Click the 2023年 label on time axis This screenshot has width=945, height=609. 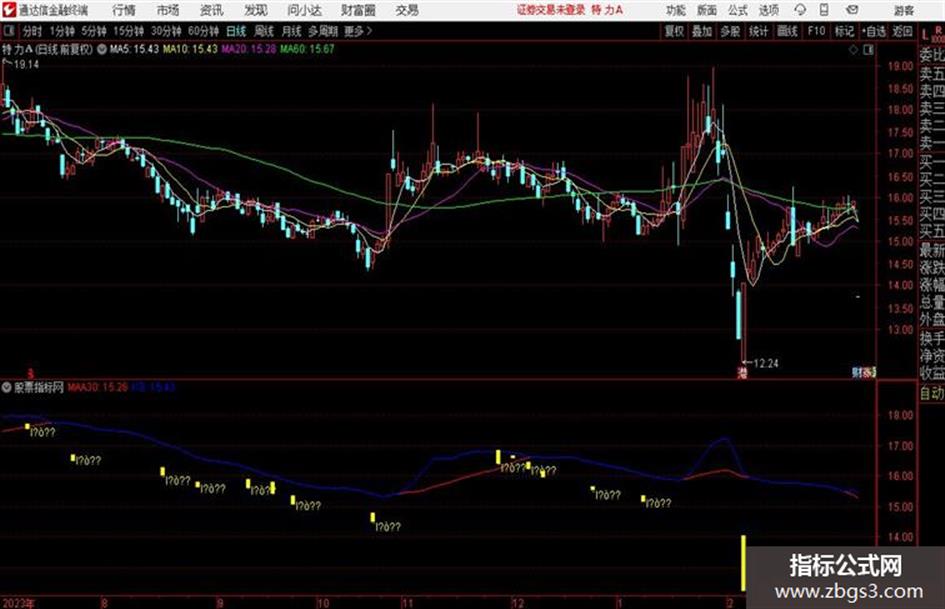(18, 603)
